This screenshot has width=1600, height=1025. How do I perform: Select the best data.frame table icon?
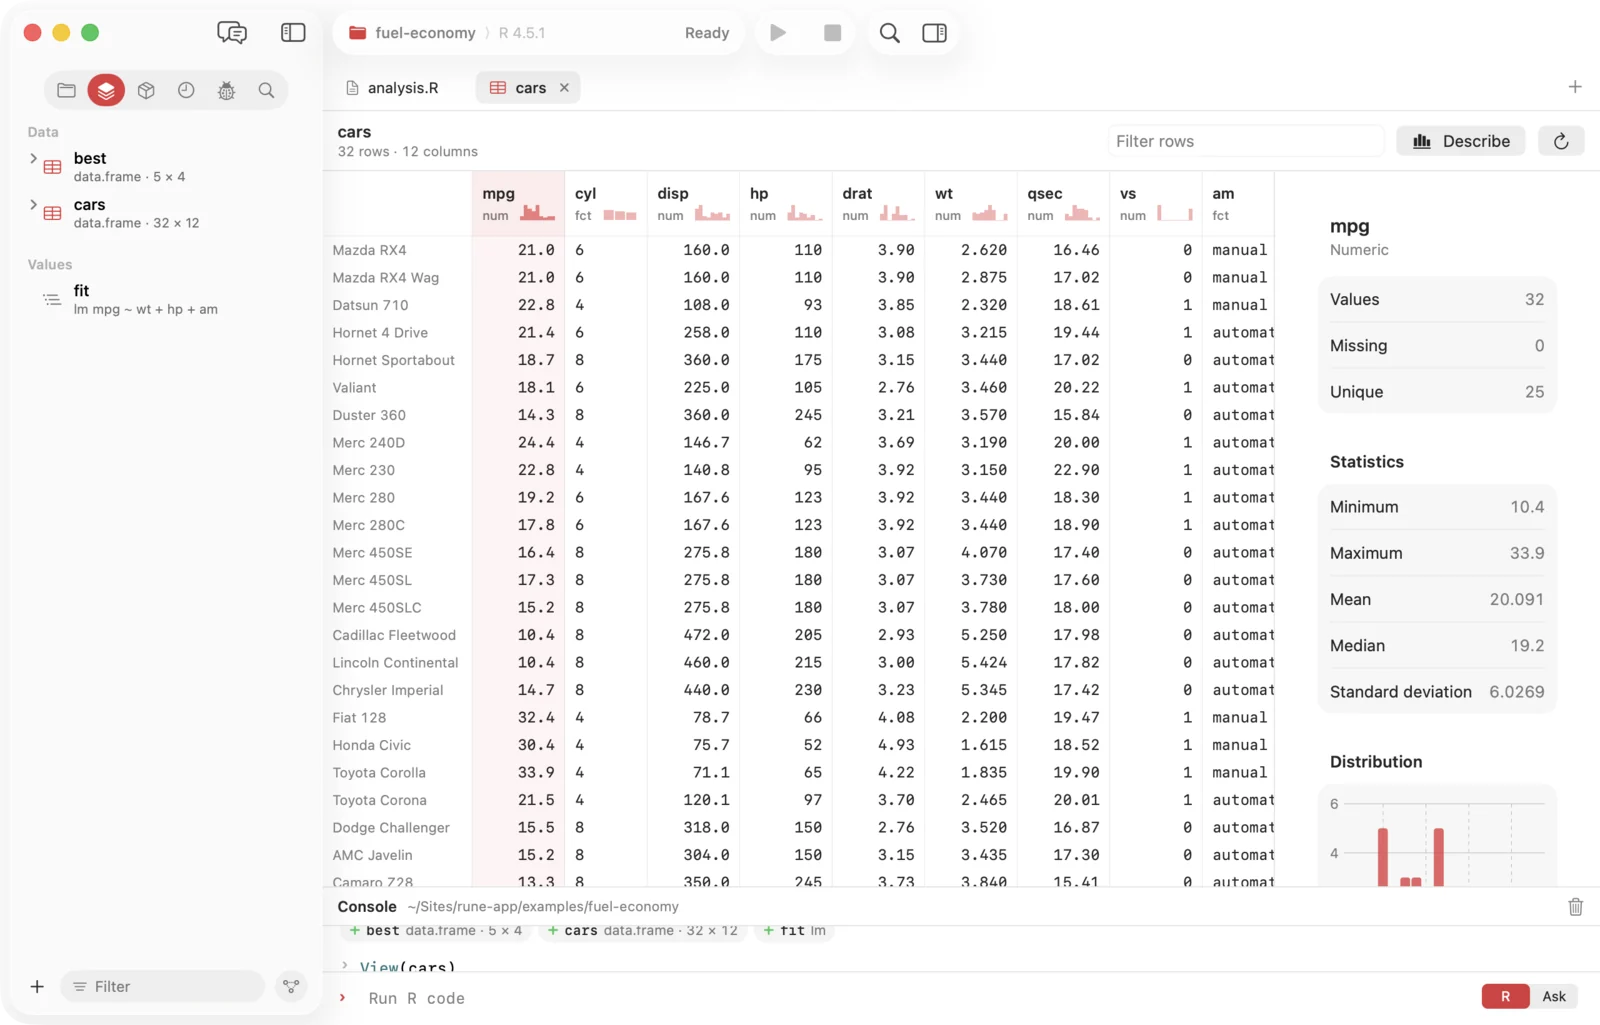pyautogui.click(x=52, y=167)
